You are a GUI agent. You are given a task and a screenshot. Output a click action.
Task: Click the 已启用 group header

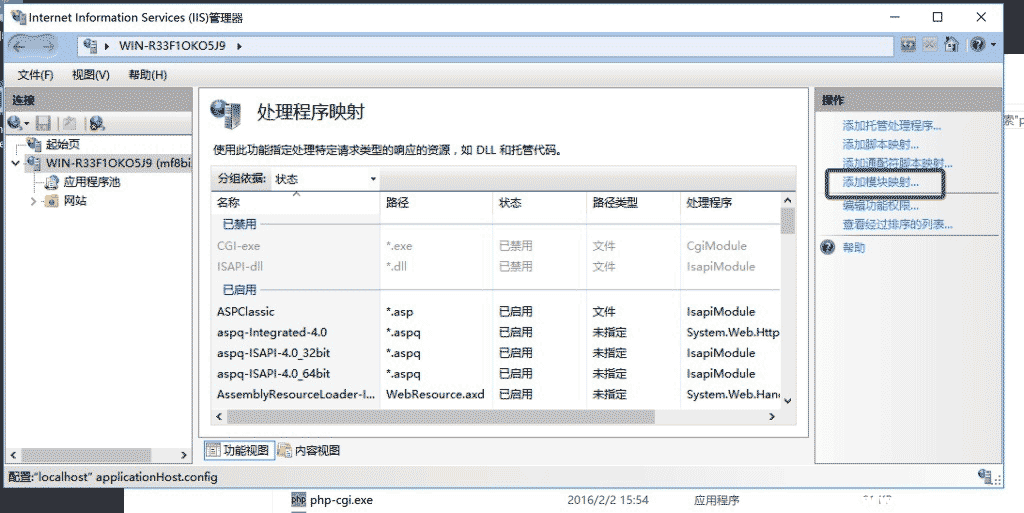[x=240, y=289]
